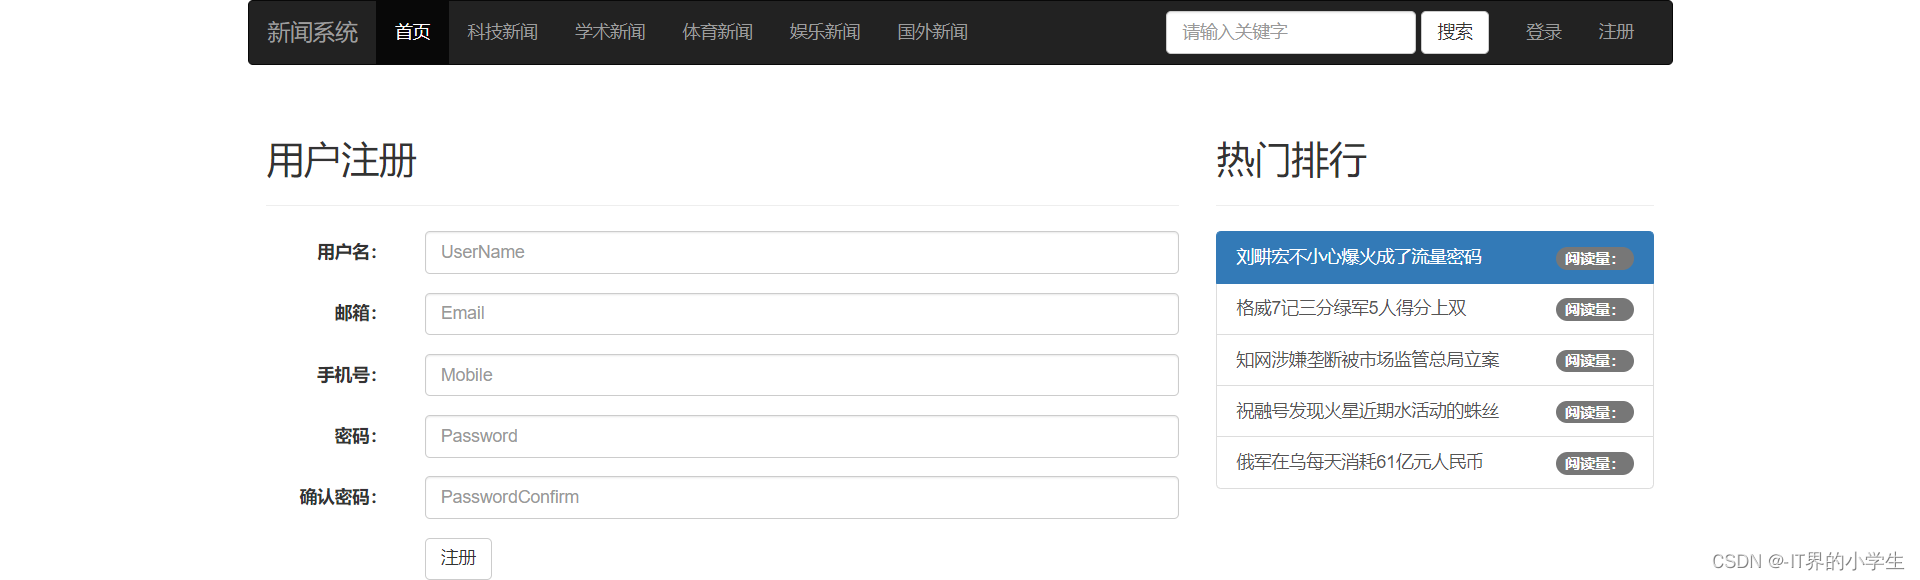Open the 科技新闻 category
This screenshot has width=1920, height=580.
coord(502,33)
